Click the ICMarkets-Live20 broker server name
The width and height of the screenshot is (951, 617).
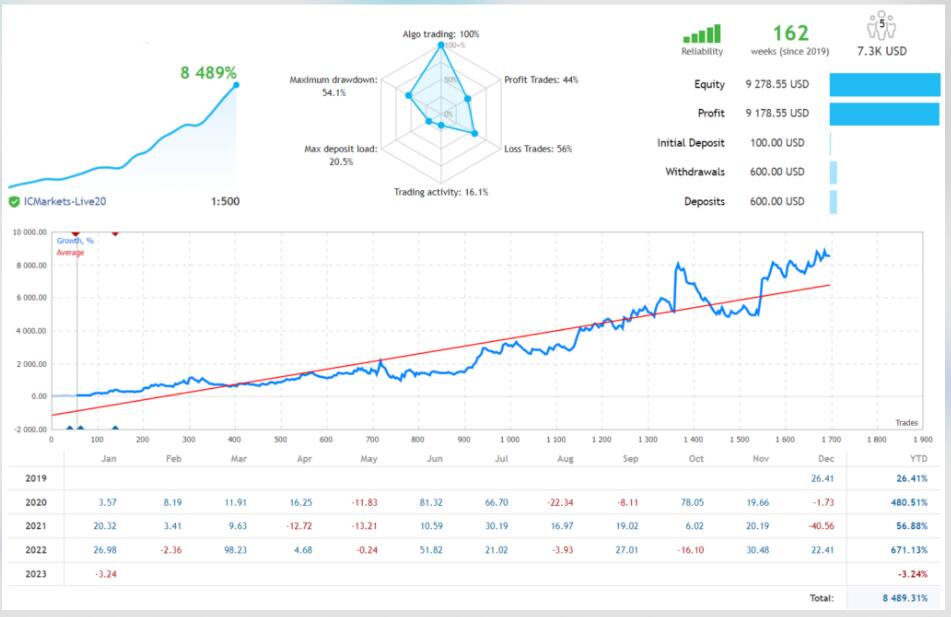[65, 201]
